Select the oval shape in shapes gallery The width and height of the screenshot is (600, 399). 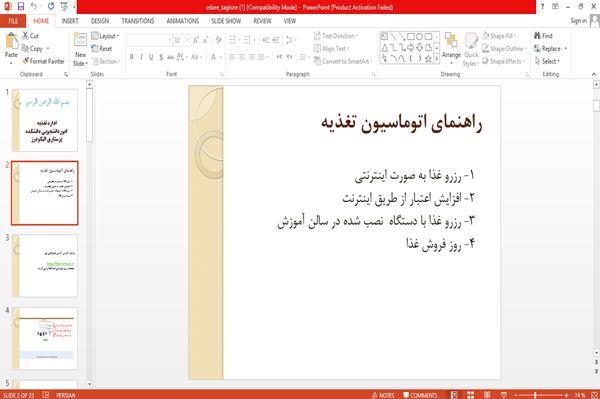pyautogui.click(x=419, y=37)
